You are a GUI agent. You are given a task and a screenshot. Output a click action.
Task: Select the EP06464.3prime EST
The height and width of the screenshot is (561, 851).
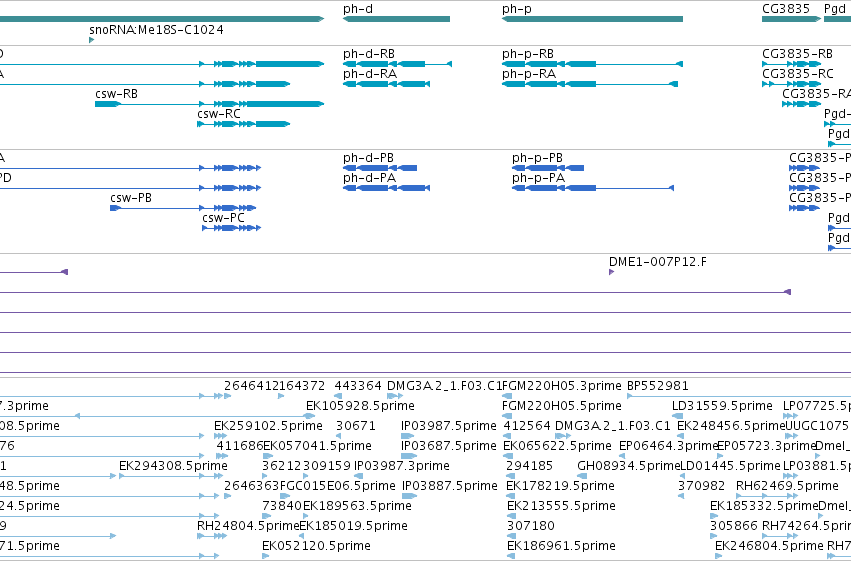[x=622, y=456]
